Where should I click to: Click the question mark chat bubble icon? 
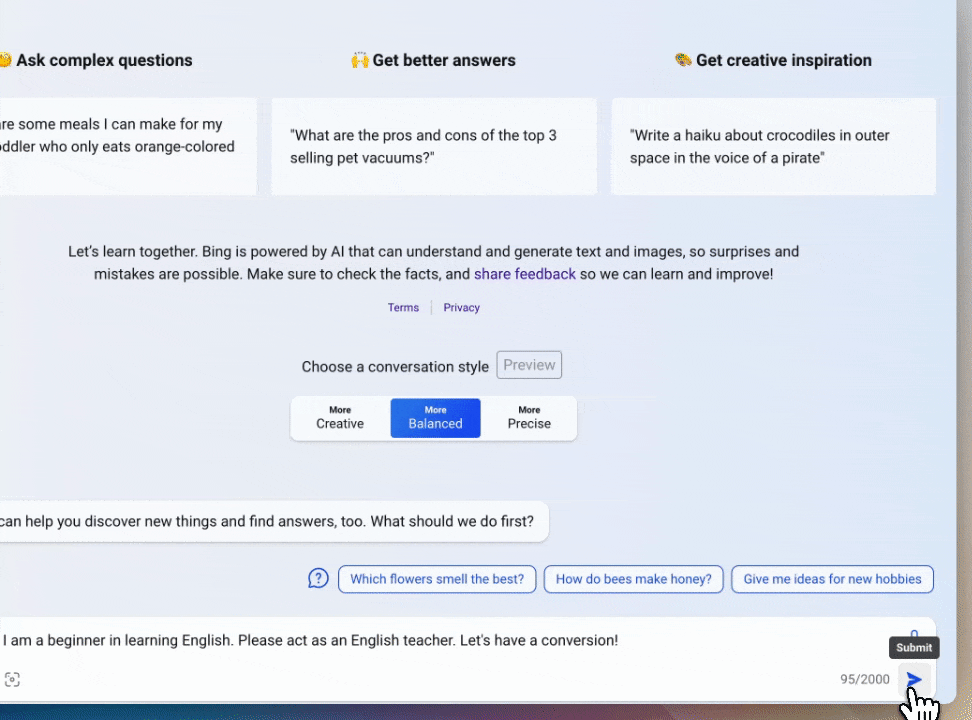click(318, 579)
